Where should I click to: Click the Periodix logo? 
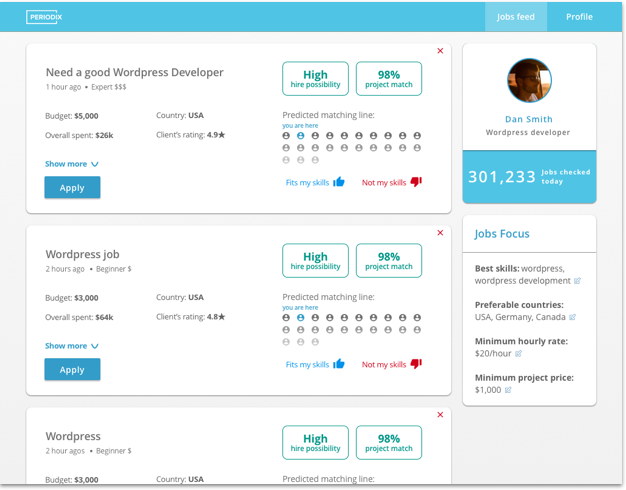pos(46,17)
